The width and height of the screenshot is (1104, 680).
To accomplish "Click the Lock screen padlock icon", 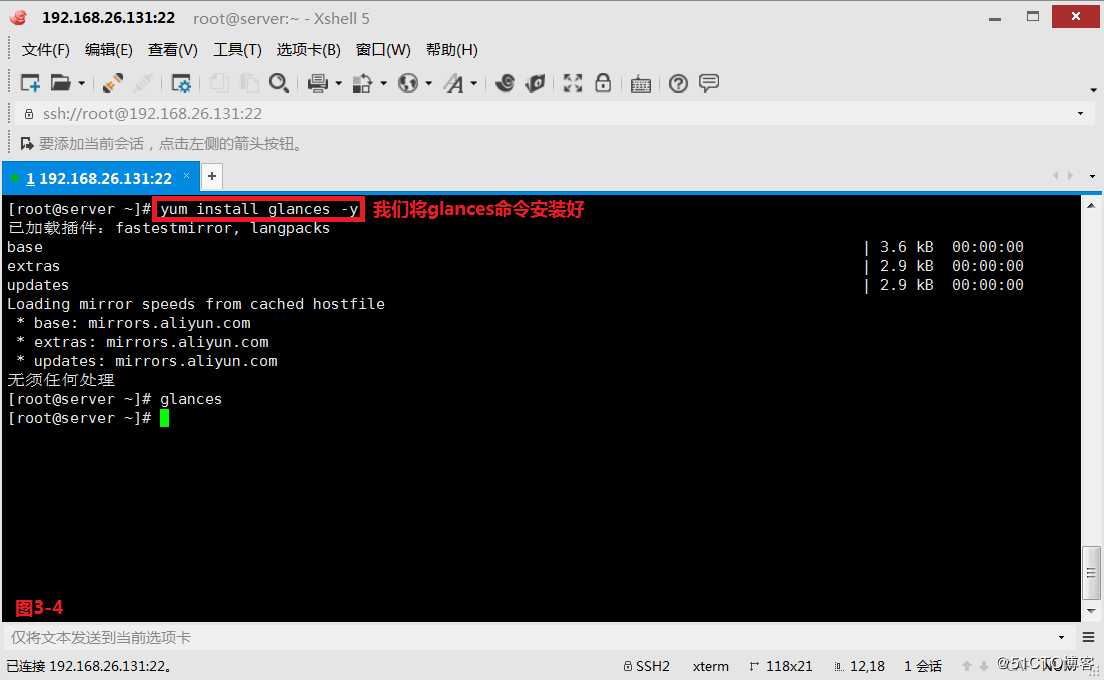I will click(603, 83).
